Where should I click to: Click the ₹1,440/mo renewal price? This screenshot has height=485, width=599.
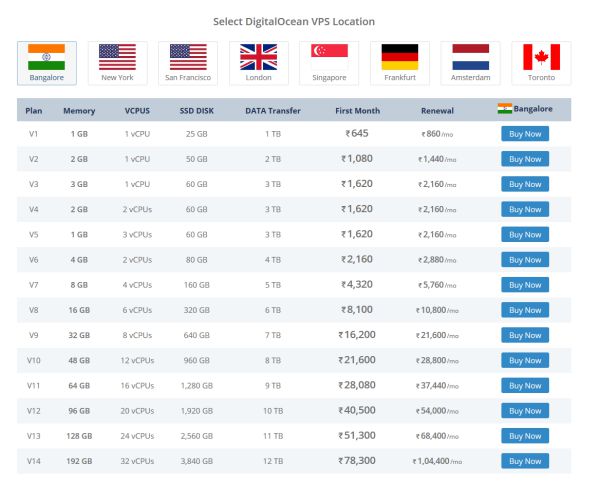pyautogui.click(x=437, y=159)
